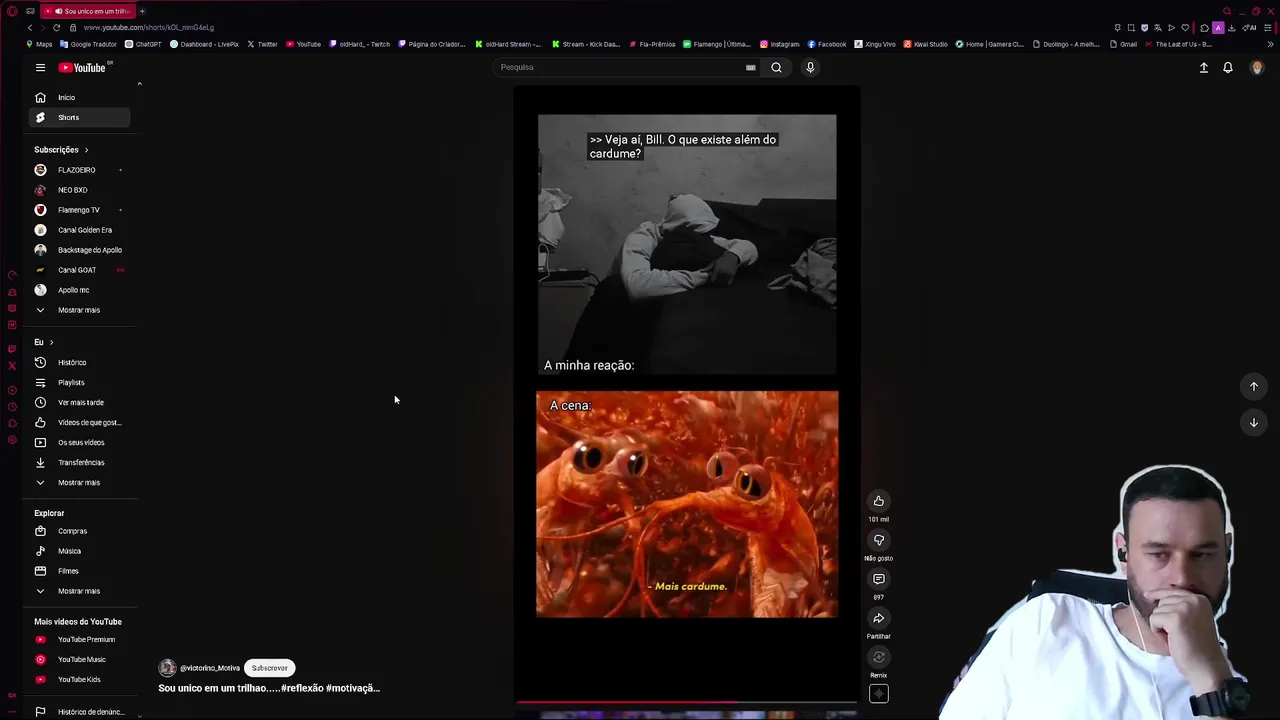1280x720 pixels.
Task: Open YouTube Kids link
Action: [x=79, y=680]
